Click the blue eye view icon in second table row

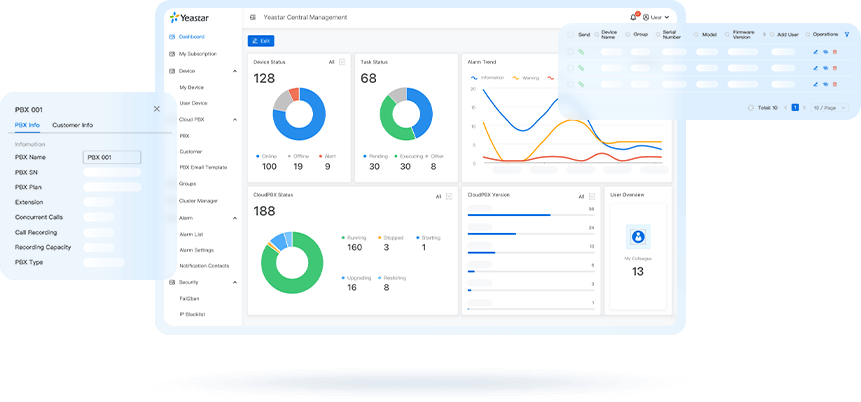825,68
